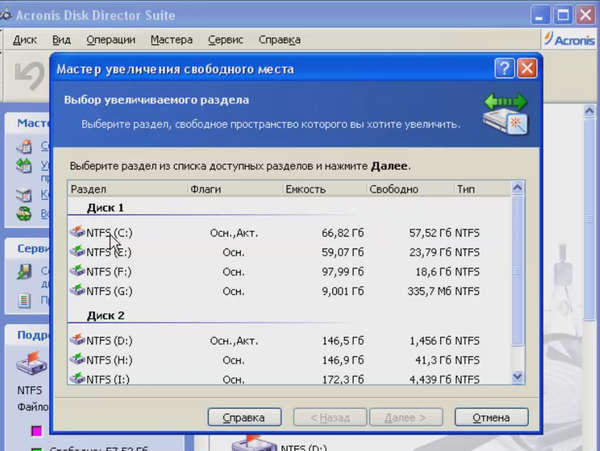
Task: Click the disk icon in details panel
Action: pyautogui.click(x=32, y=363)
